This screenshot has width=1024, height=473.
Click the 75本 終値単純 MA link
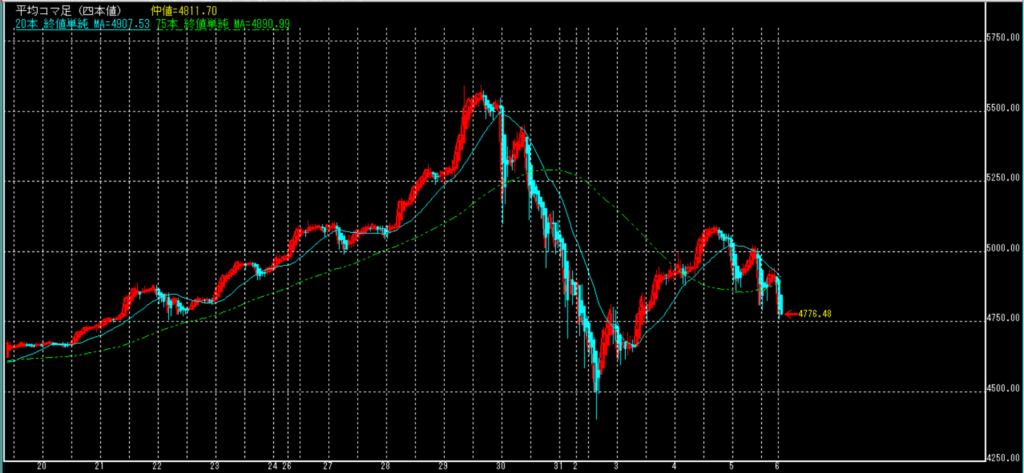[222, 22]
